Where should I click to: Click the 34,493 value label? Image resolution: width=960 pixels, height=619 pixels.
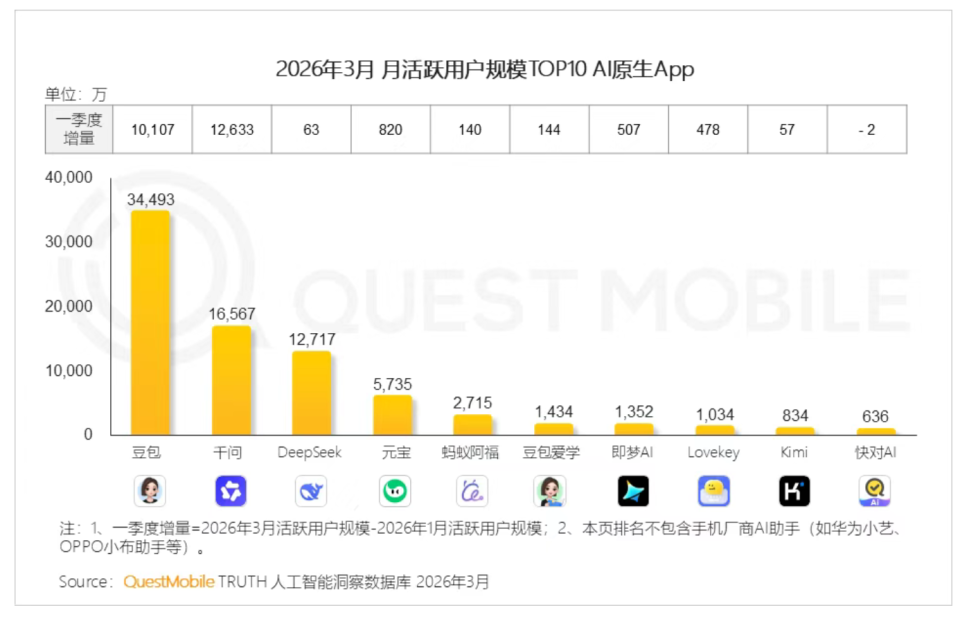(151, 200)
